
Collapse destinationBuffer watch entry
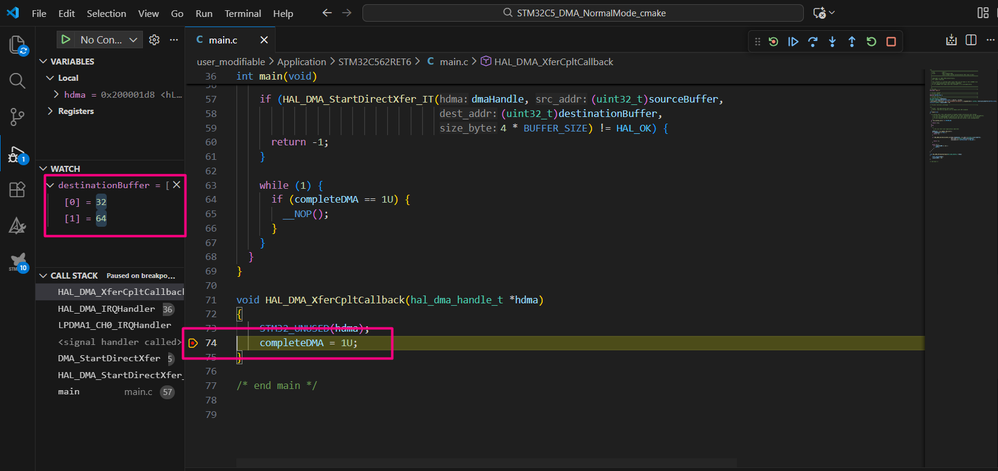click(x=51, y=185)
